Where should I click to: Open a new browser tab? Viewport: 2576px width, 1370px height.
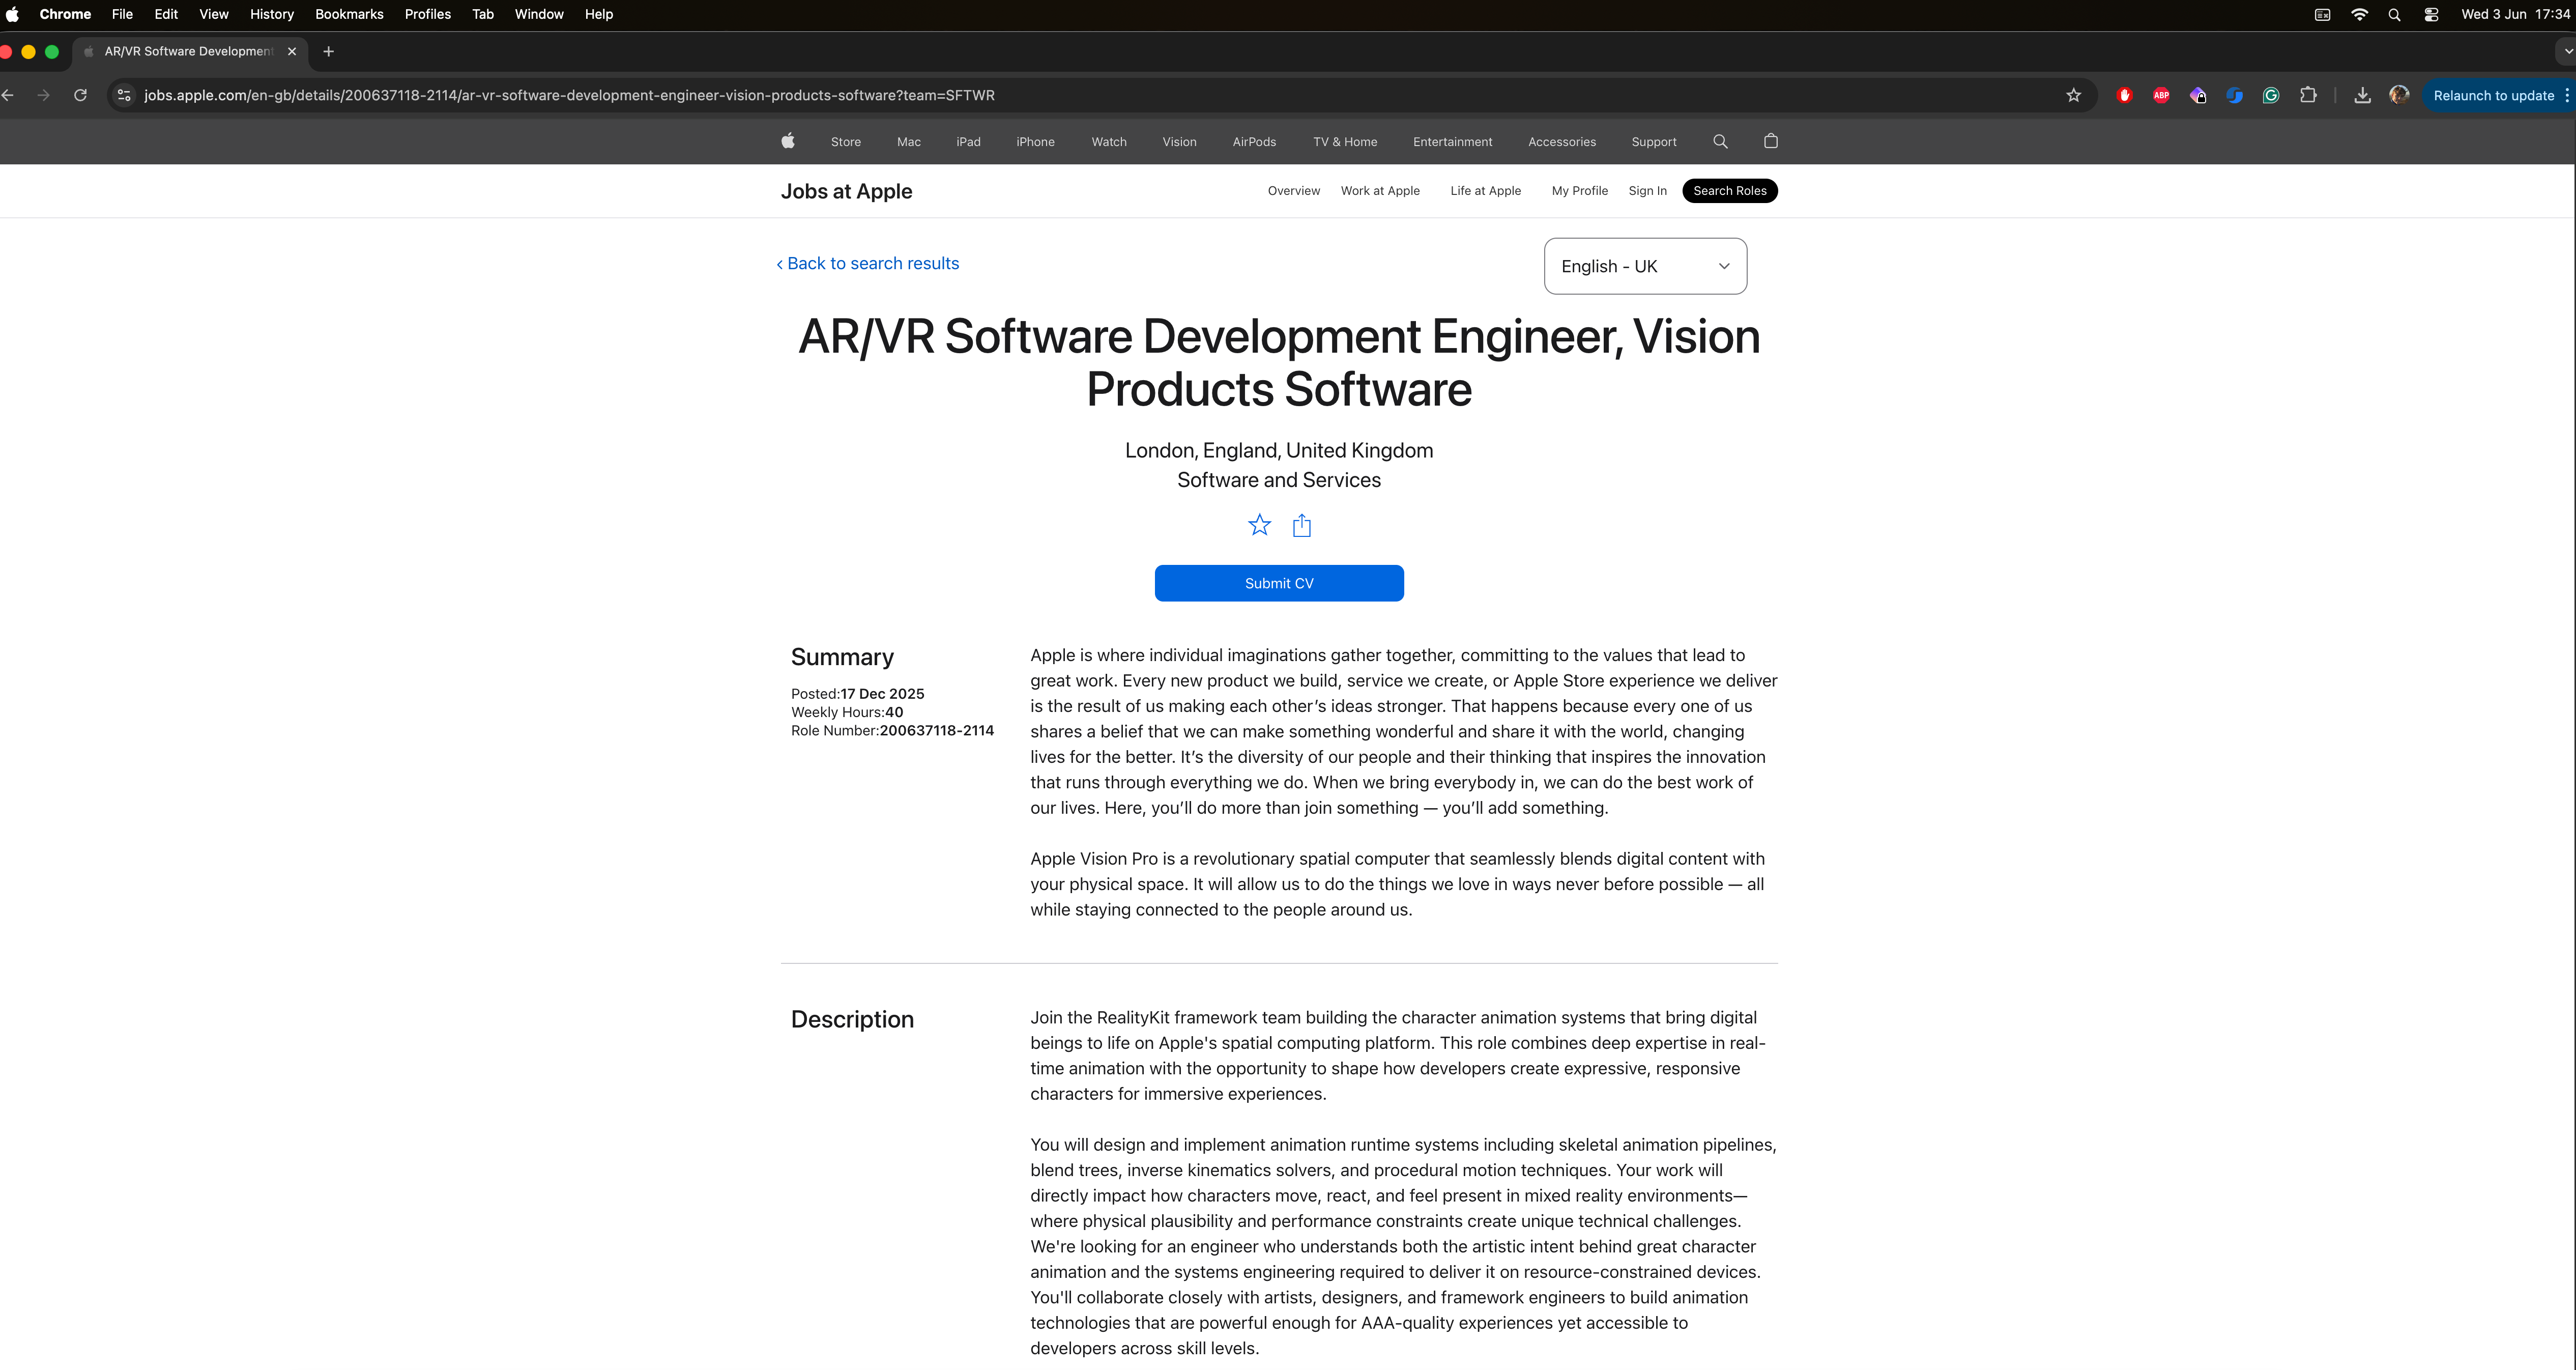328,51
